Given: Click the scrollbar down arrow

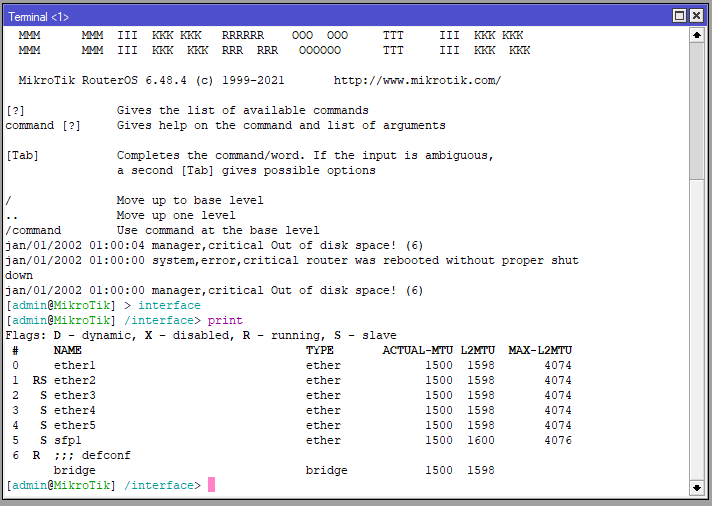Looking at the screenshot, I should [x=697, y=488].
